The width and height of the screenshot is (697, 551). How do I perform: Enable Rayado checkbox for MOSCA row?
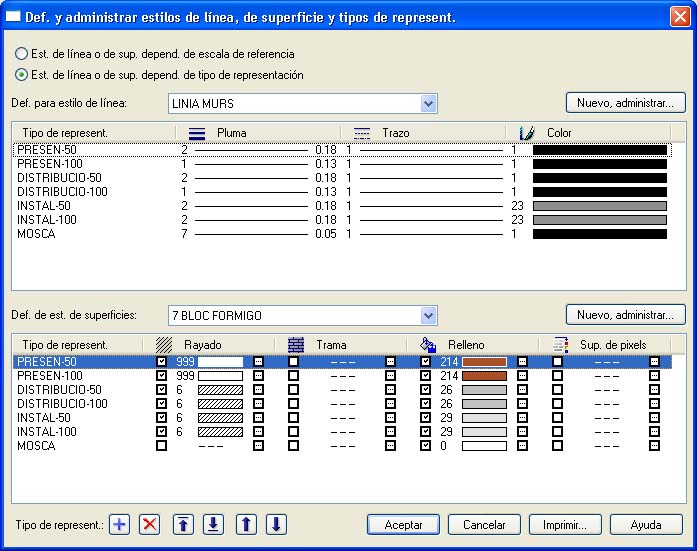161,446
